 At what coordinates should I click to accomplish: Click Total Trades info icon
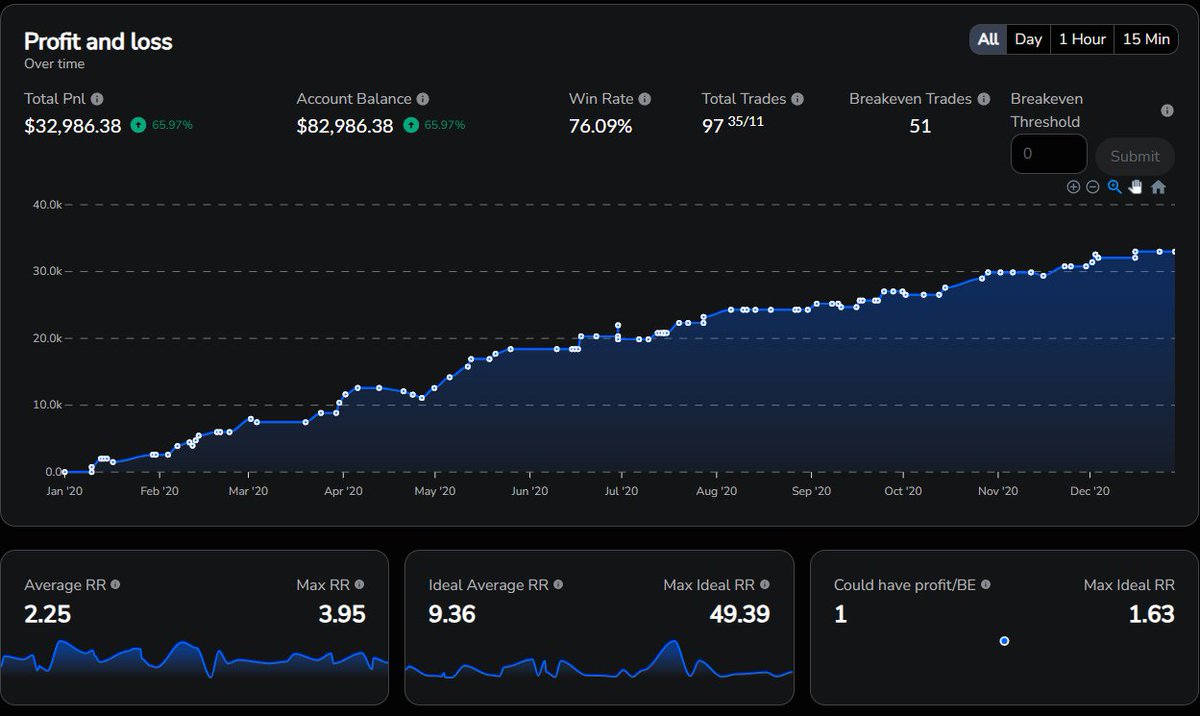click(797, 99)
